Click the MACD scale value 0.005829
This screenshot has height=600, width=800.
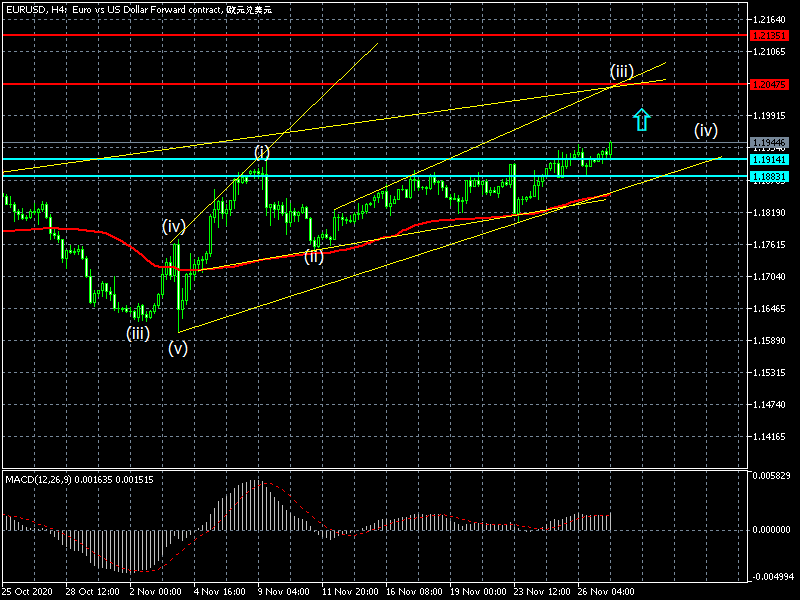click(x=771, y=476)
